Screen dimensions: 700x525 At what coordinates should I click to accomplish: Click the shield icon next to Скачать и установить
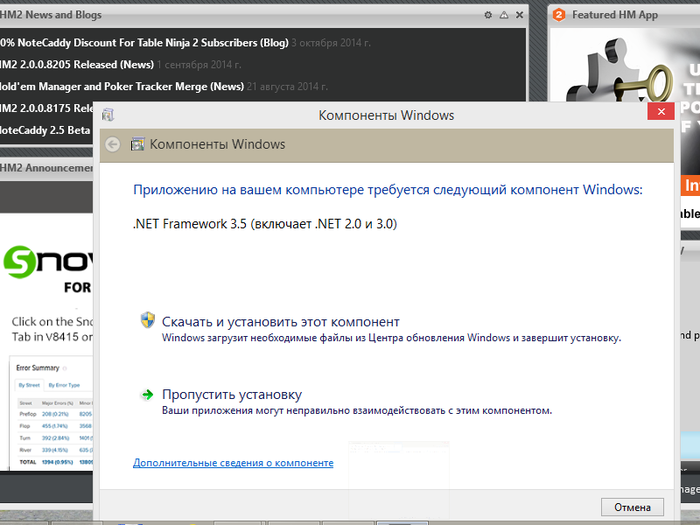click(x=148, y=320)
